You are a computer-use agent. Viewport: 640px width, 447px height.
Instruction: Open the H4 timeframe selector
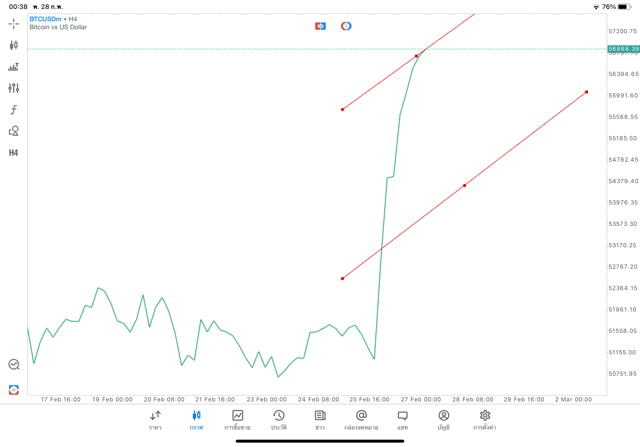tap(14, 153)
